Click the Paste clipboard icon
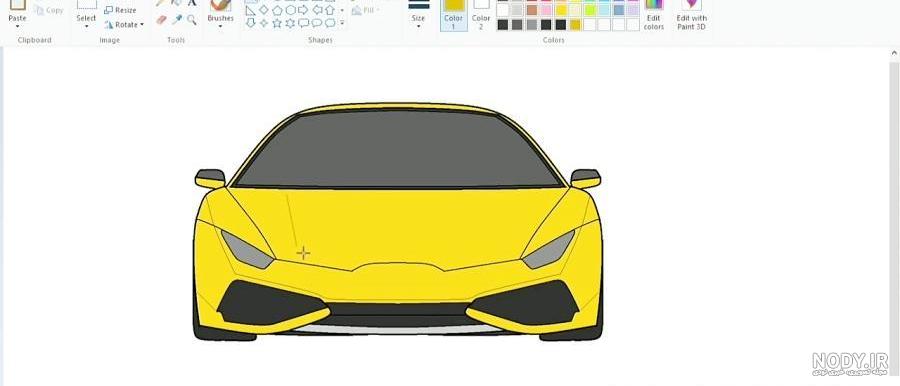The height and width of the screenshot is (386, 900). (18, 5)
